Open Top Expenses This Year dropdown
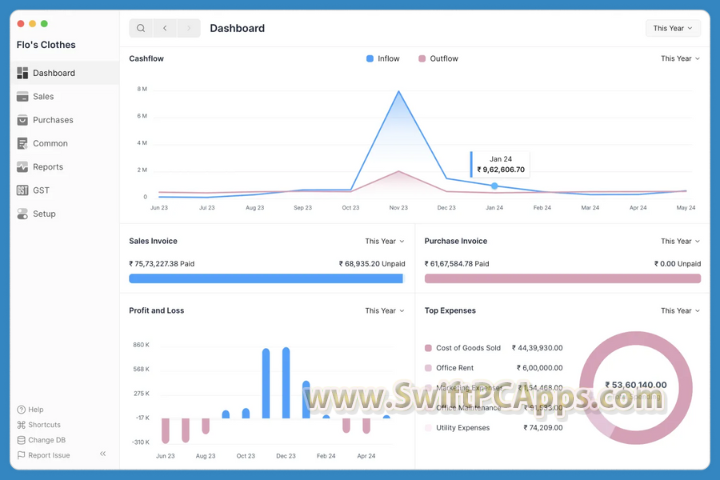Viewport: 720px width, 480px height. [x=680, y=311]
